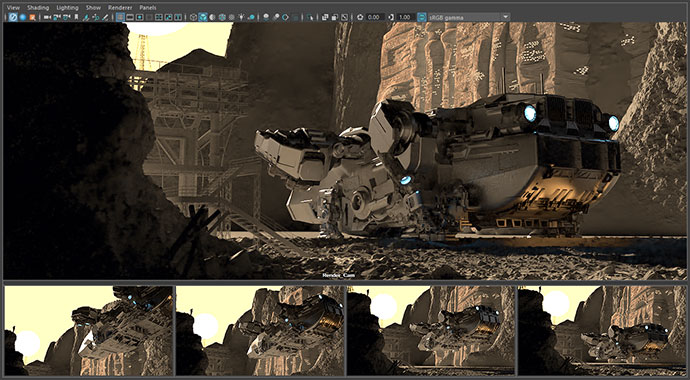Click the bookmarks icon in toolbar
This screenshot has height=380, width=690.
point(76,17)
